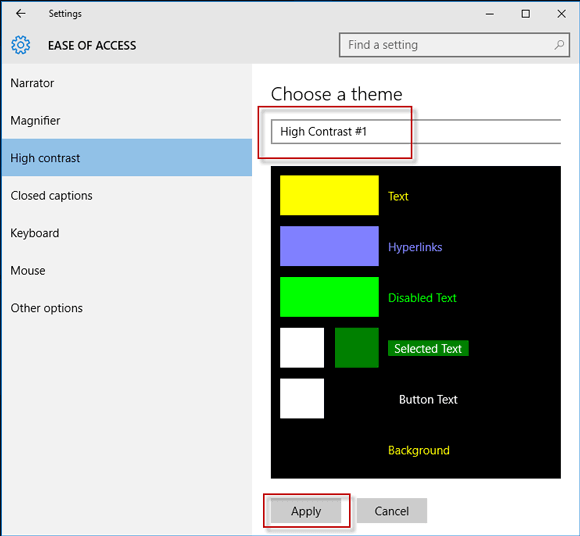This screenshot has height=536, width=580.
Task: Open the Closed captions section
Action: pyautogui.click(x=127, y=195)
